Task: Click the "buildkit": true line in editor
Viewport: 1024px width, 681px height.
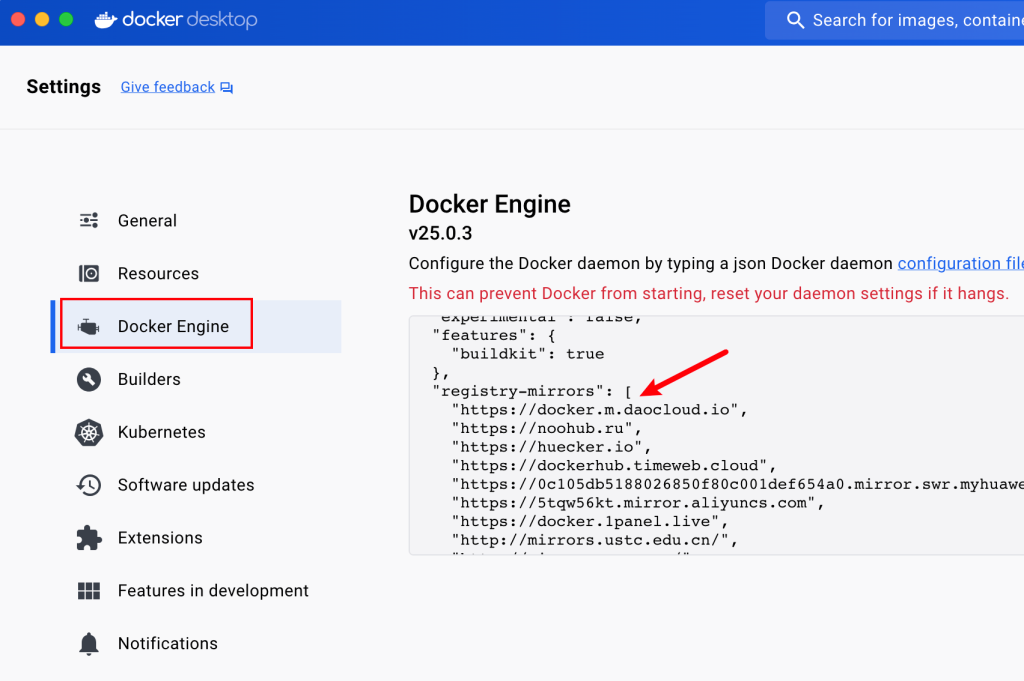Action: pos(528,354)
